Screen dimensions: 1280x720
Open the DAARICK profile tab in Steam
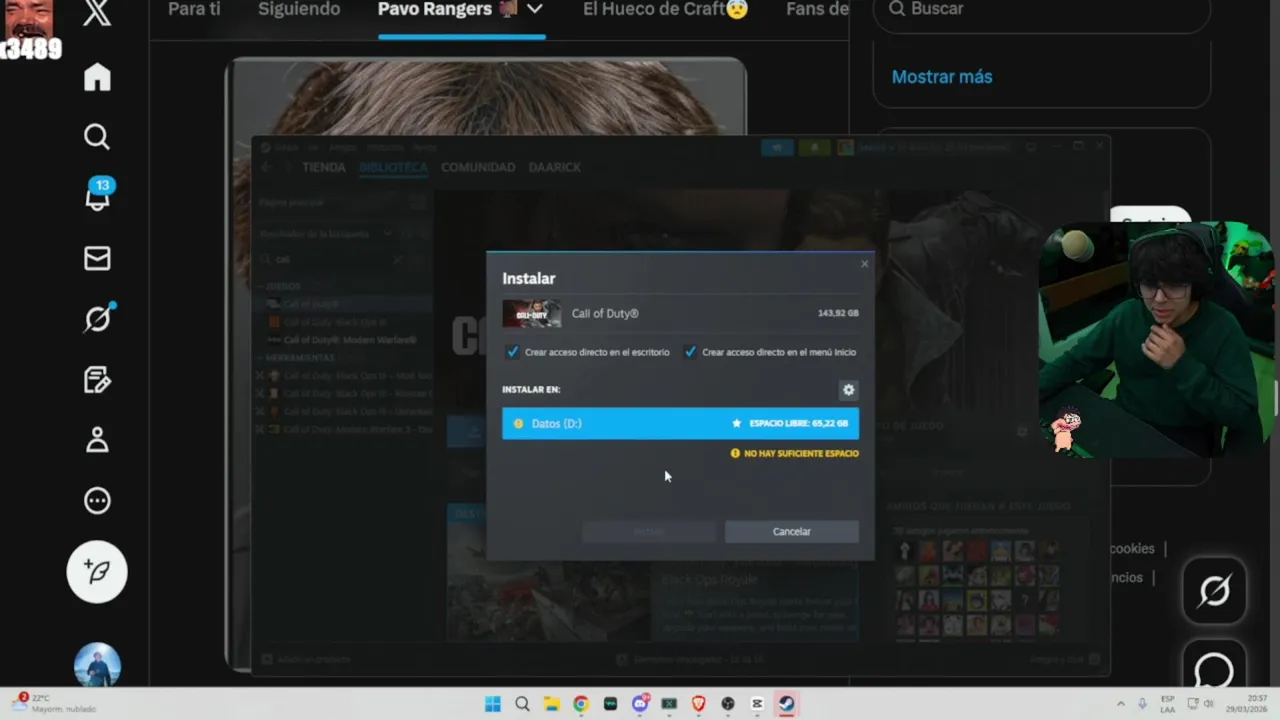[x=554, y=167]
